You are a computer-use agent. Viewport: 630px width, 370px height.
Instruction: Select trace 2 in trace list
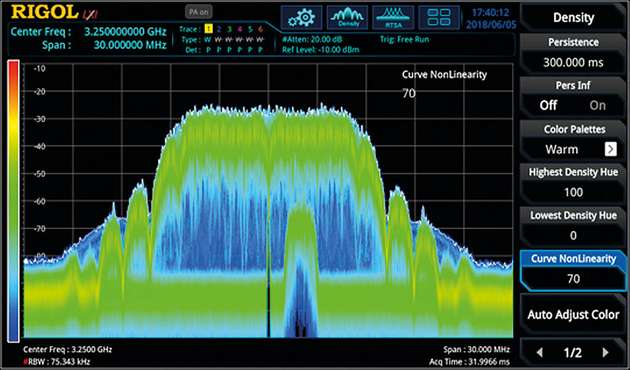[x=219, y=29]
